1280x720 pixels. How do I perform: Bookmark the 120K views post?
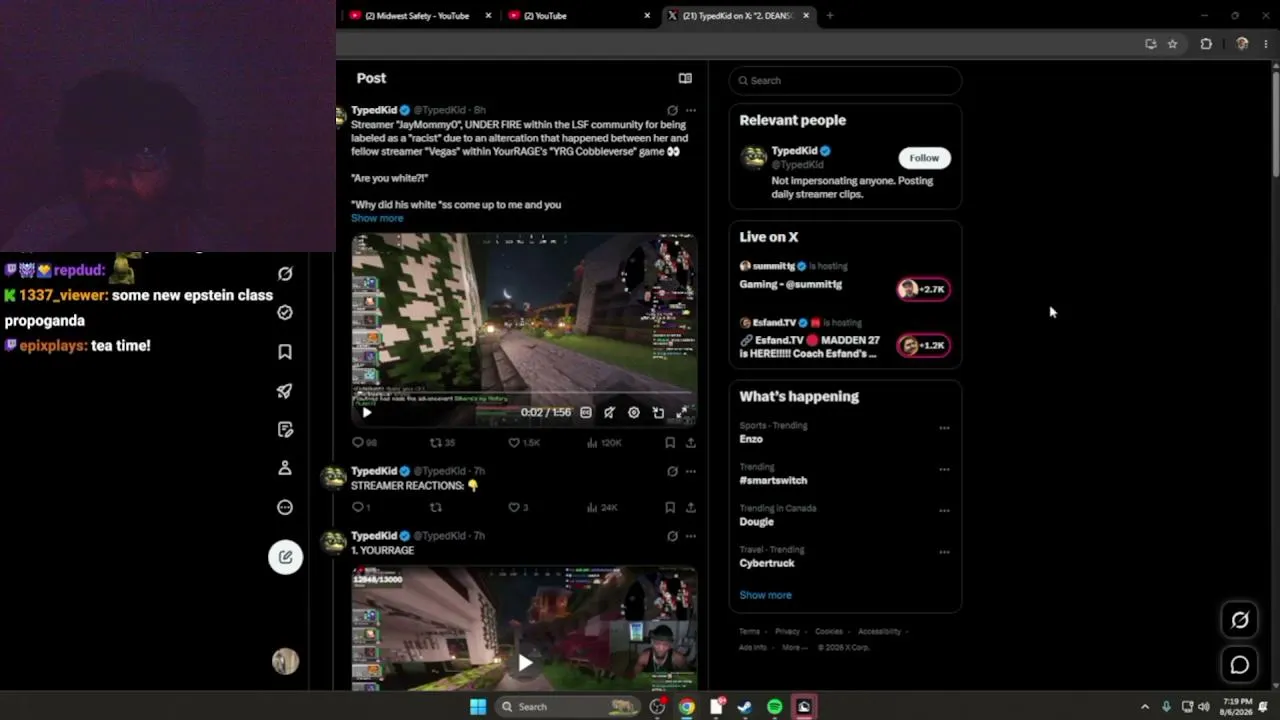[670, 442]
